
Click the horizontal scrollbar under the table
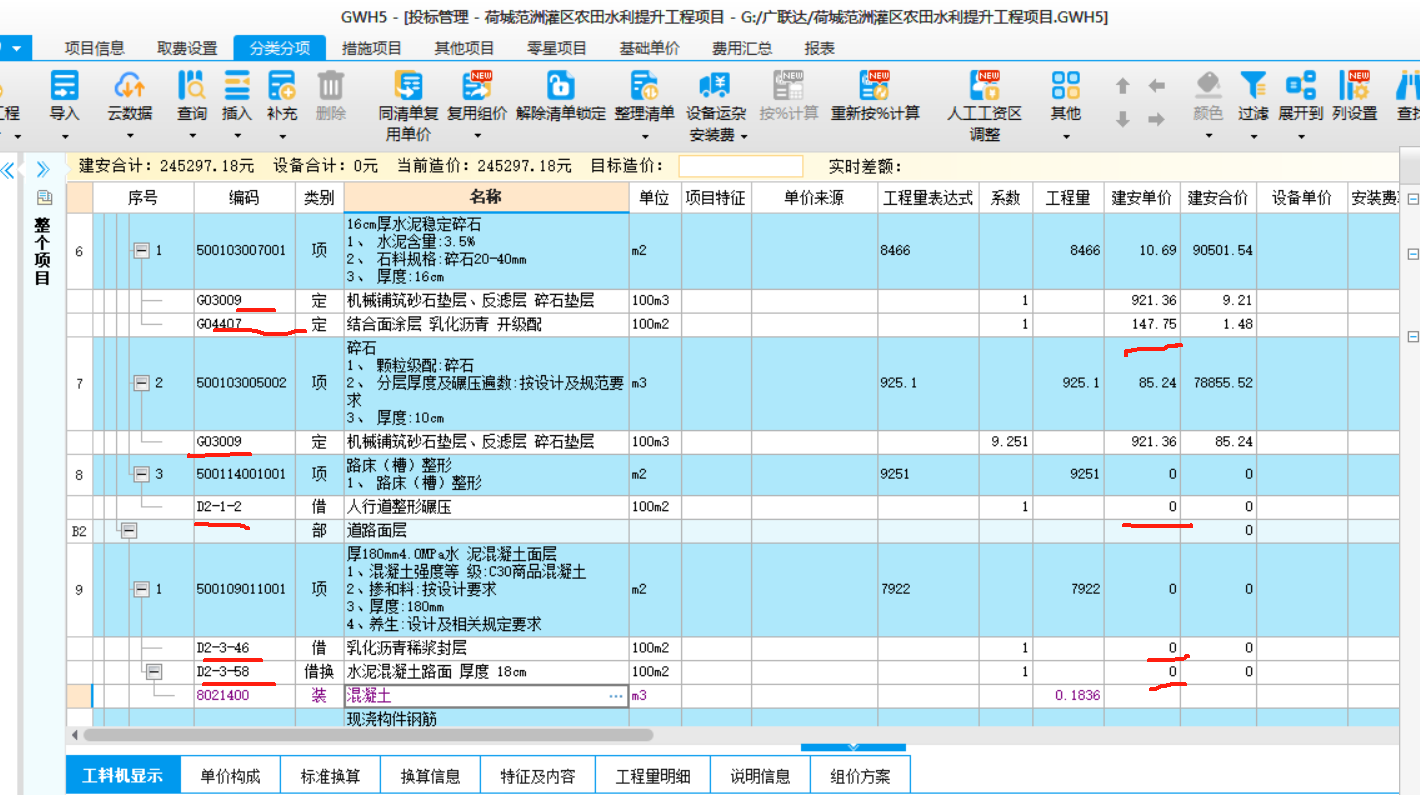click(x=367, y=735)
